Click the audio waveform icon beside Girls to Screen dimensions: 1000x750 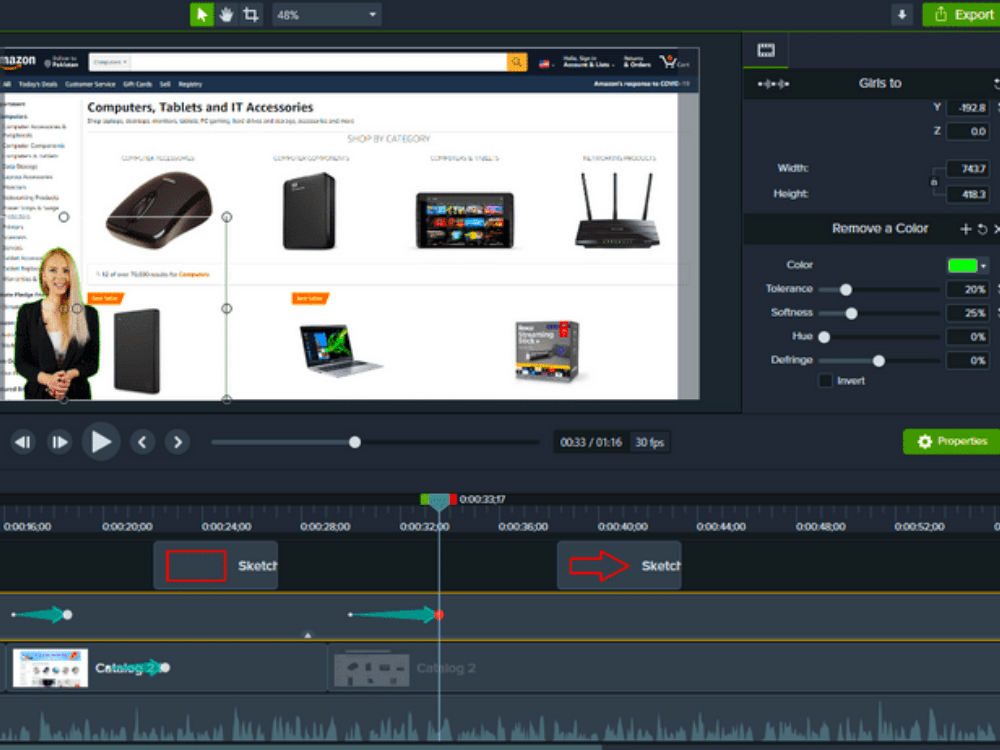click(x=773, y=84)
